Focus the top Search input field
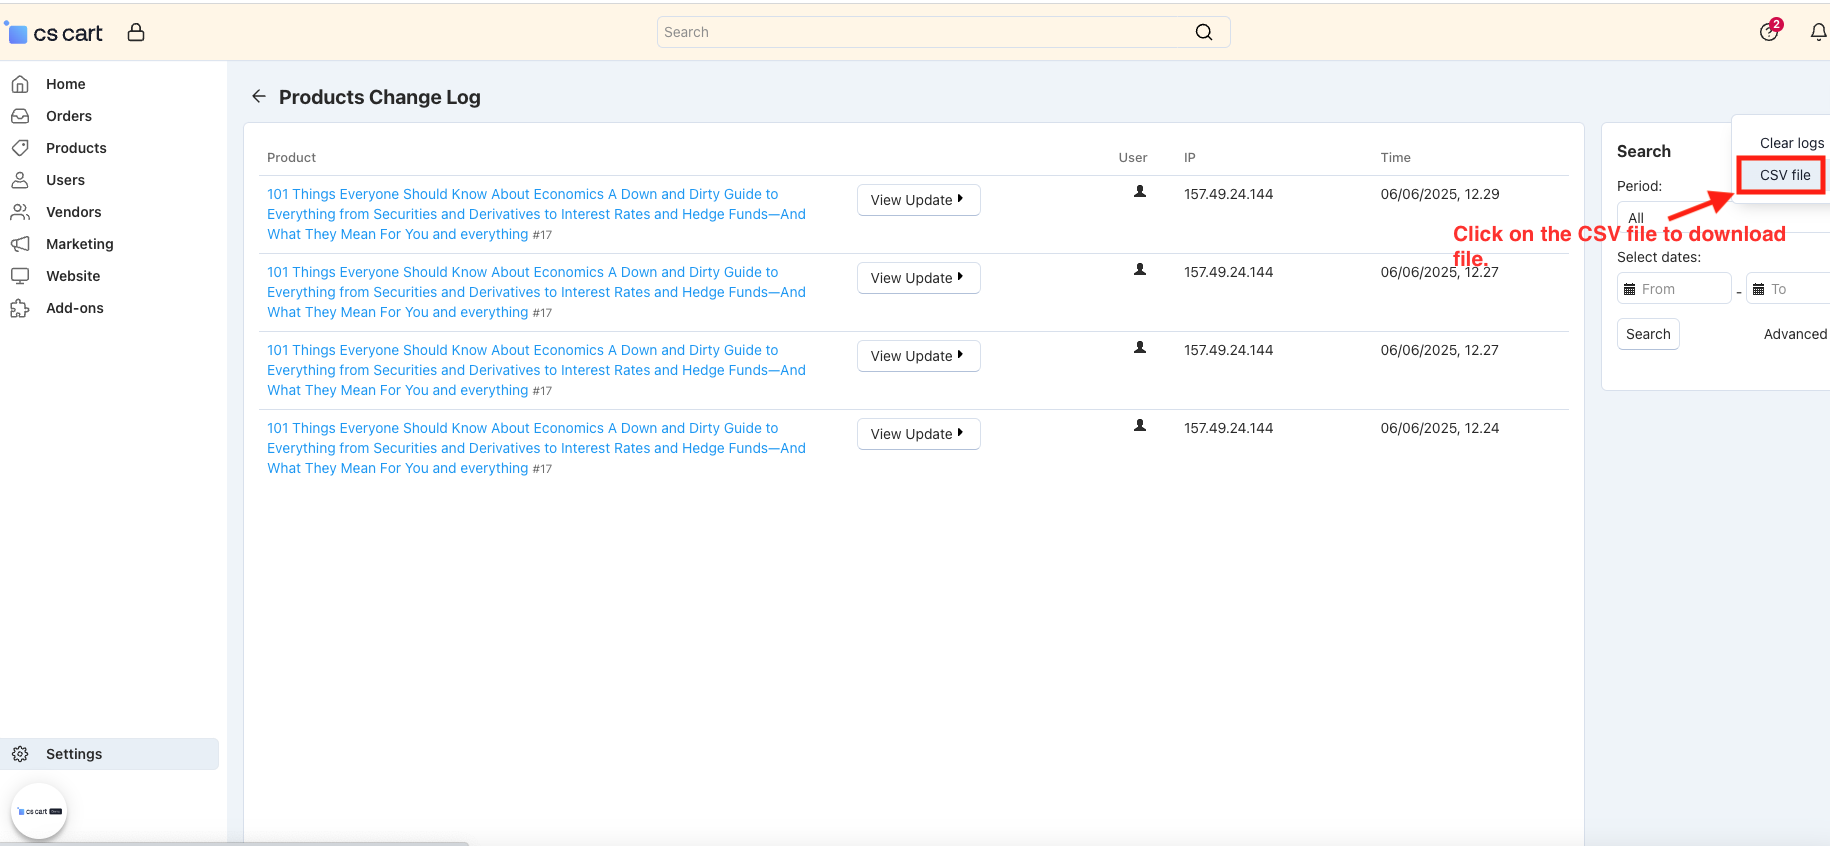Screen dimensions: 1830x846 tap(943, 32)
